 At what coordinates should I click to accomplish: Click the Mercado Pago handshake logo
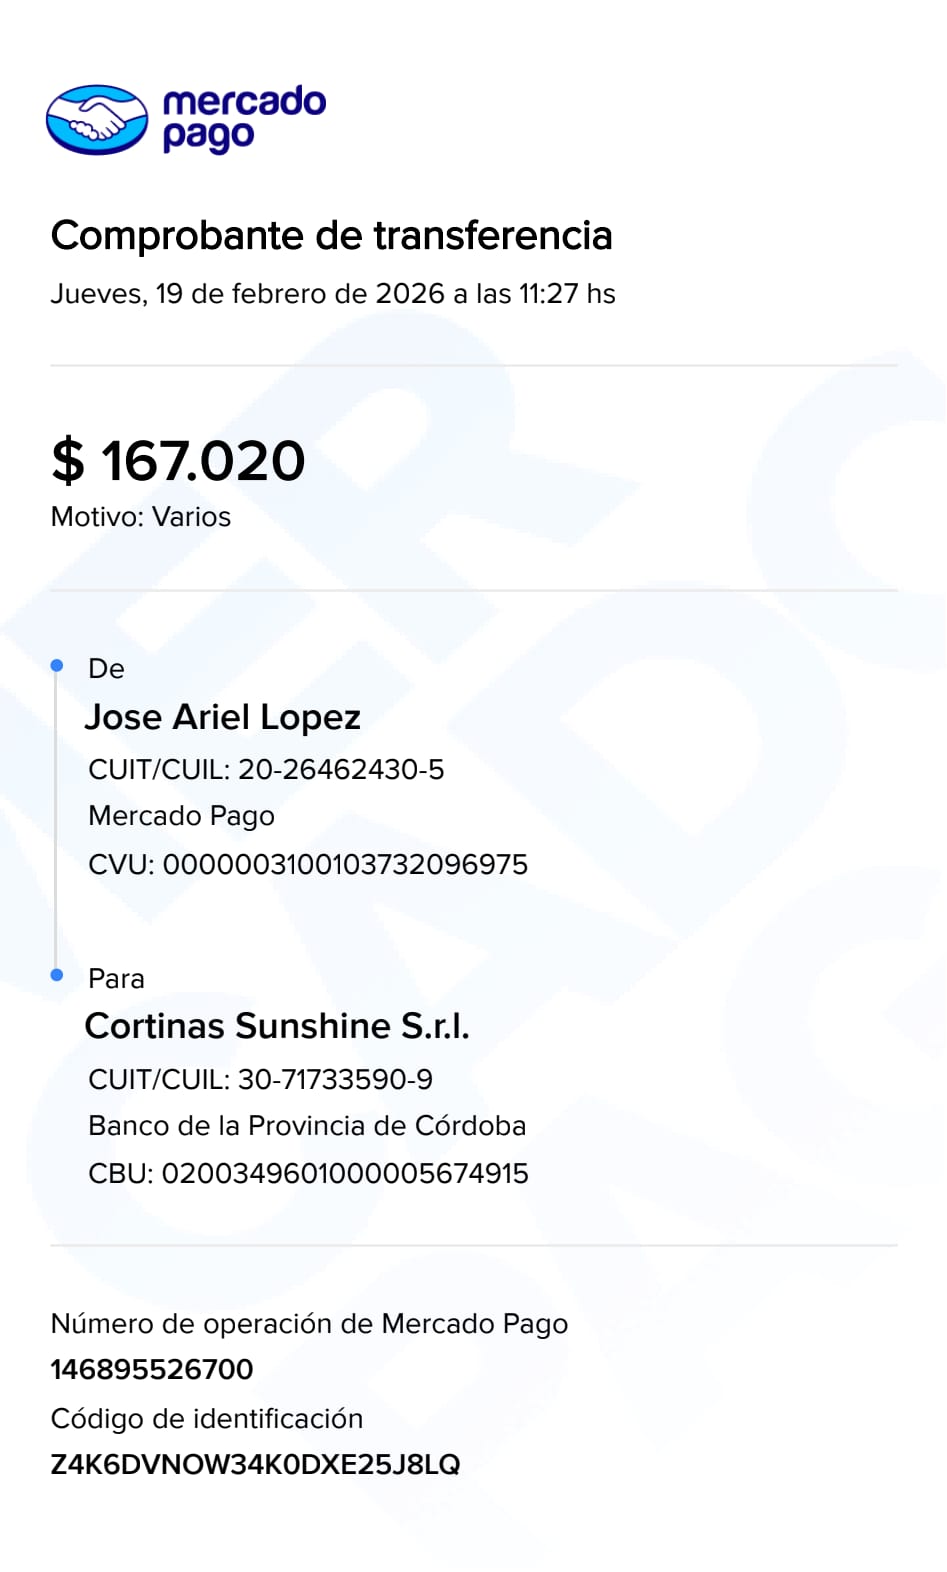(x=97, y=120)
